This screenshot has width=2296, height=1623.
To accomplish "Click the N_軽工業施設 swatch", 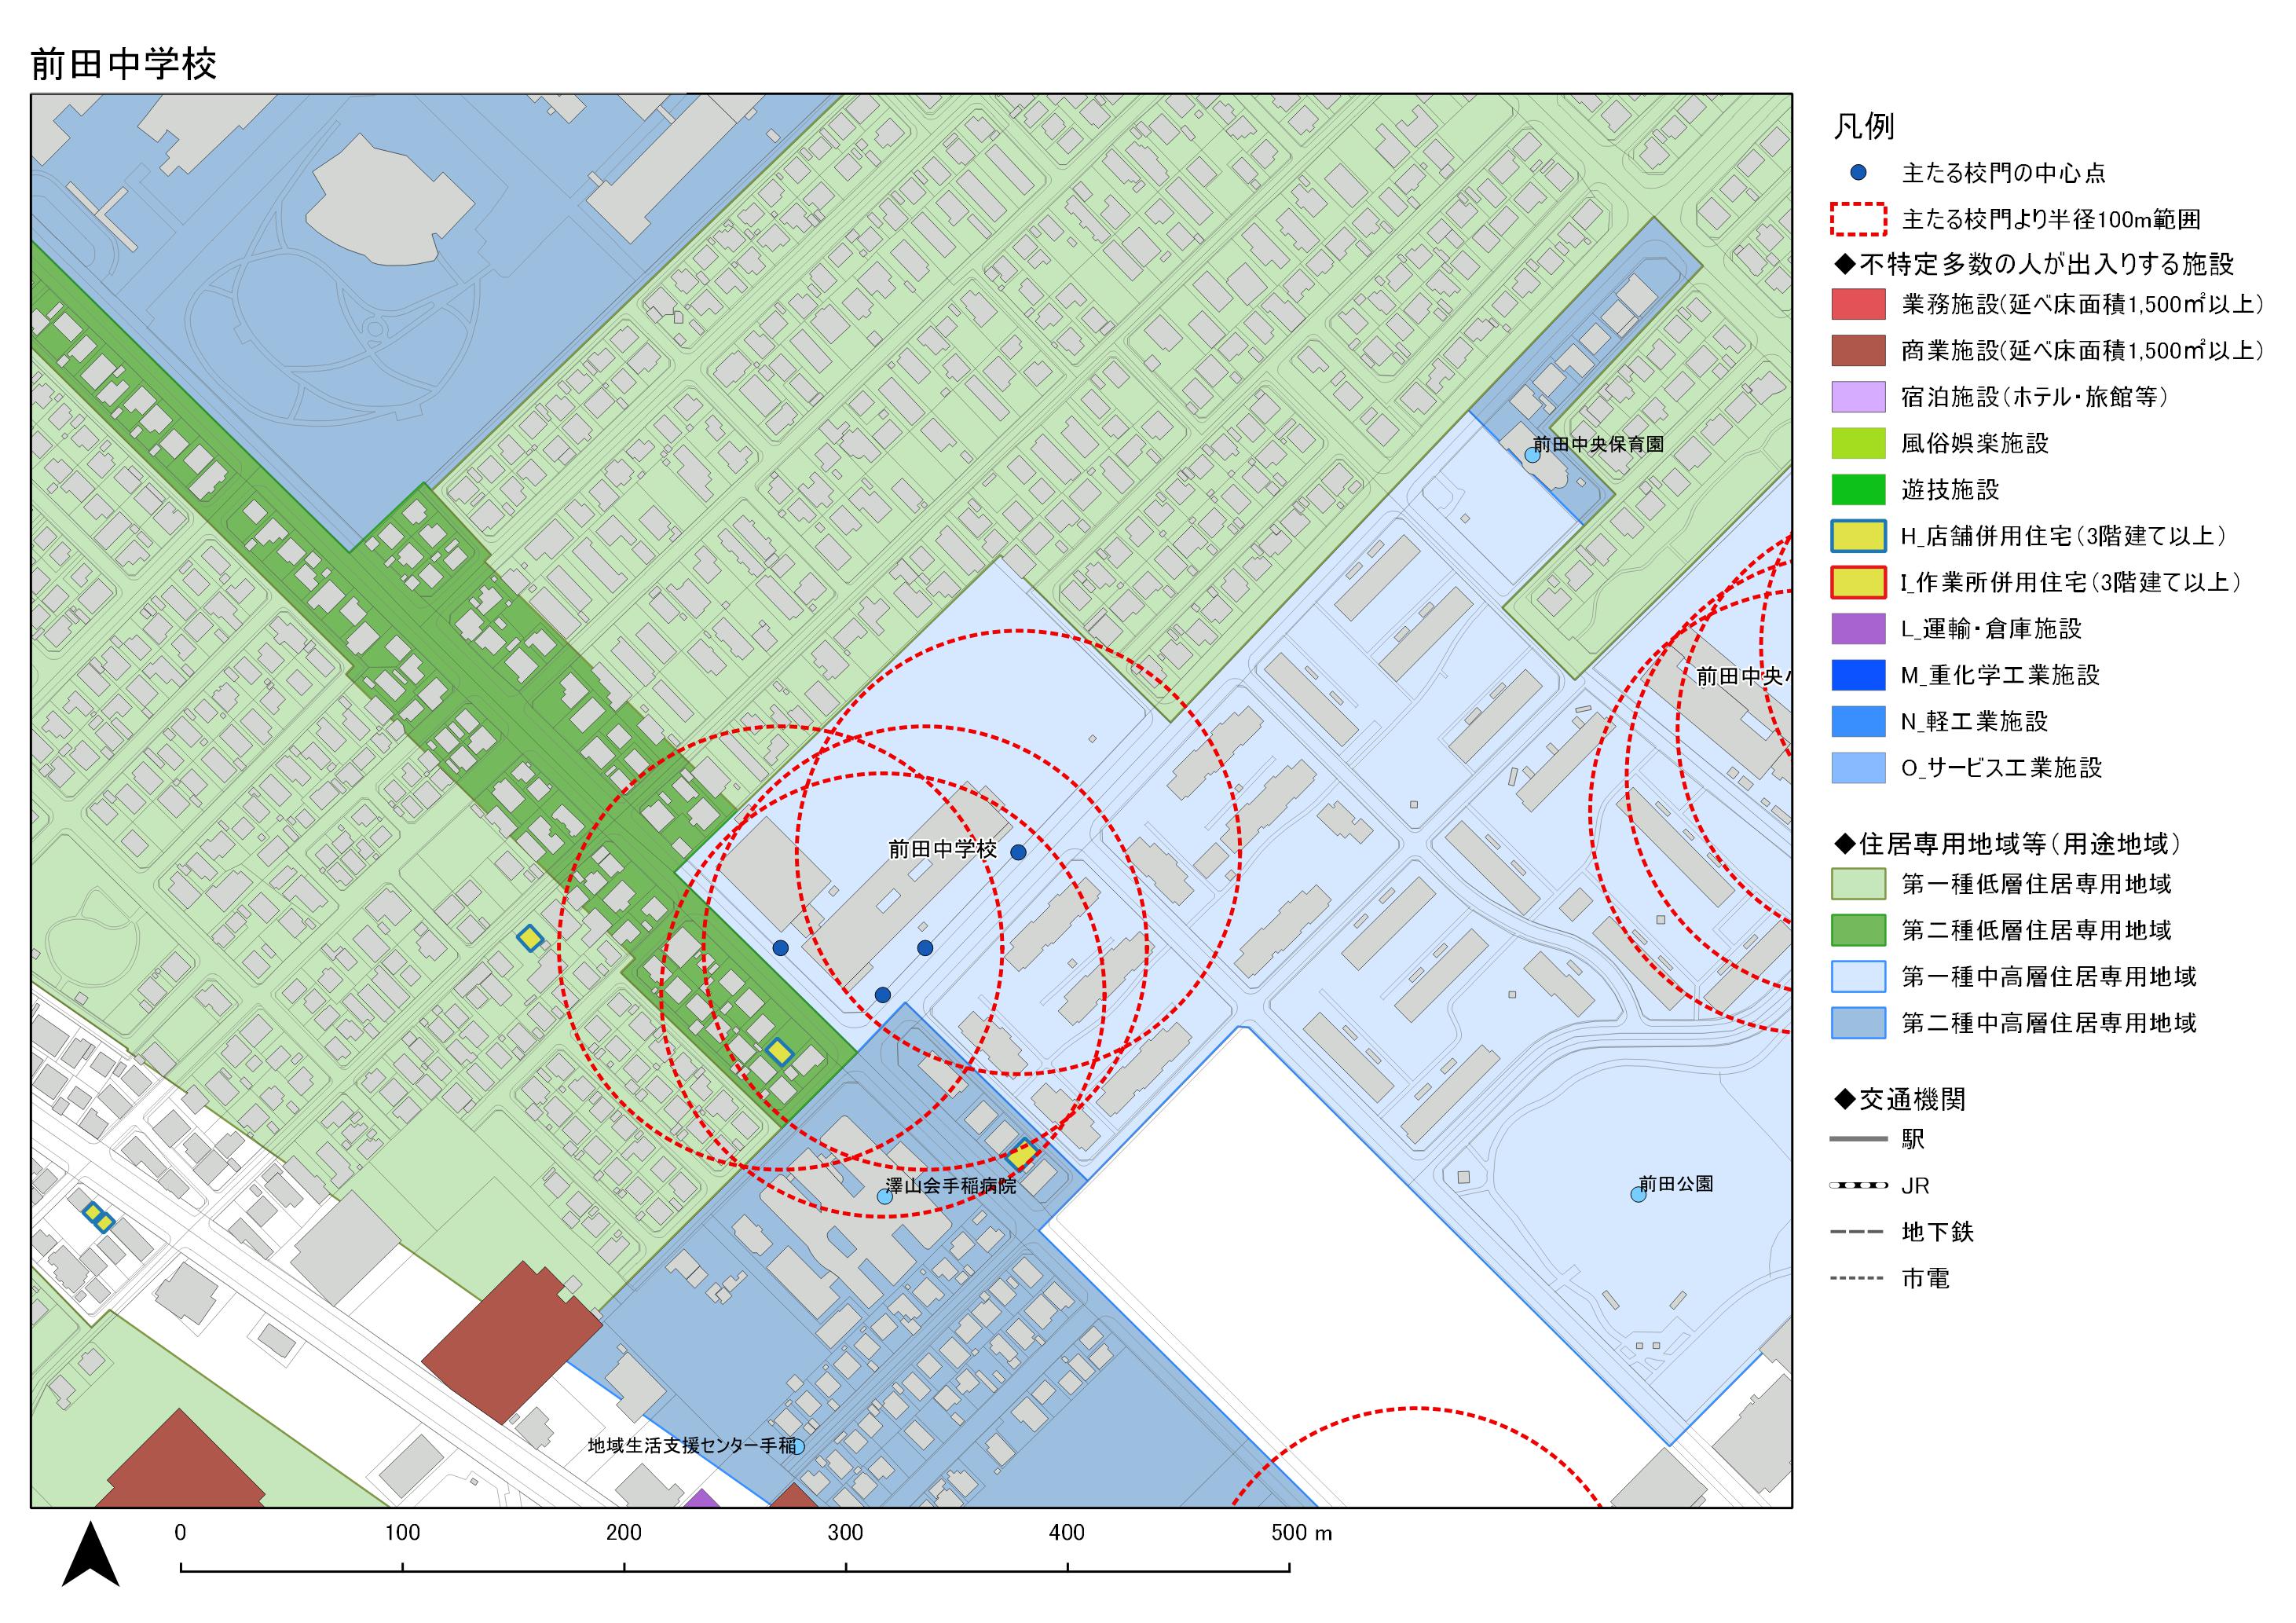I will pyautogui.click(x=1858, y=721).
